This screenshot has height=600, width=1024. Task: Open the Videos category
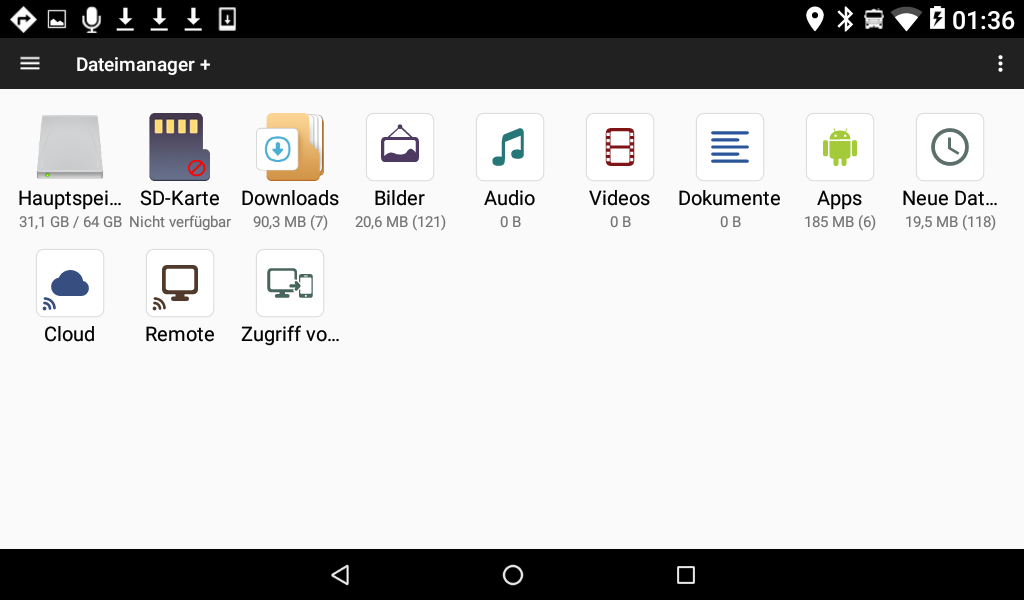coord(620,148)
